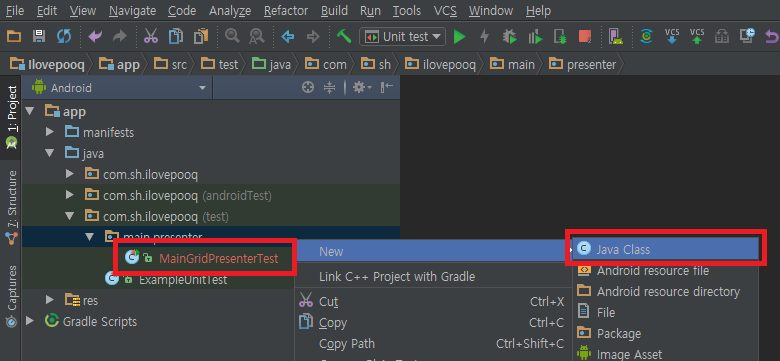Collapse com.sh.ilovepooq (test) package
Screen dimensions: 780x361
[70, 216]
